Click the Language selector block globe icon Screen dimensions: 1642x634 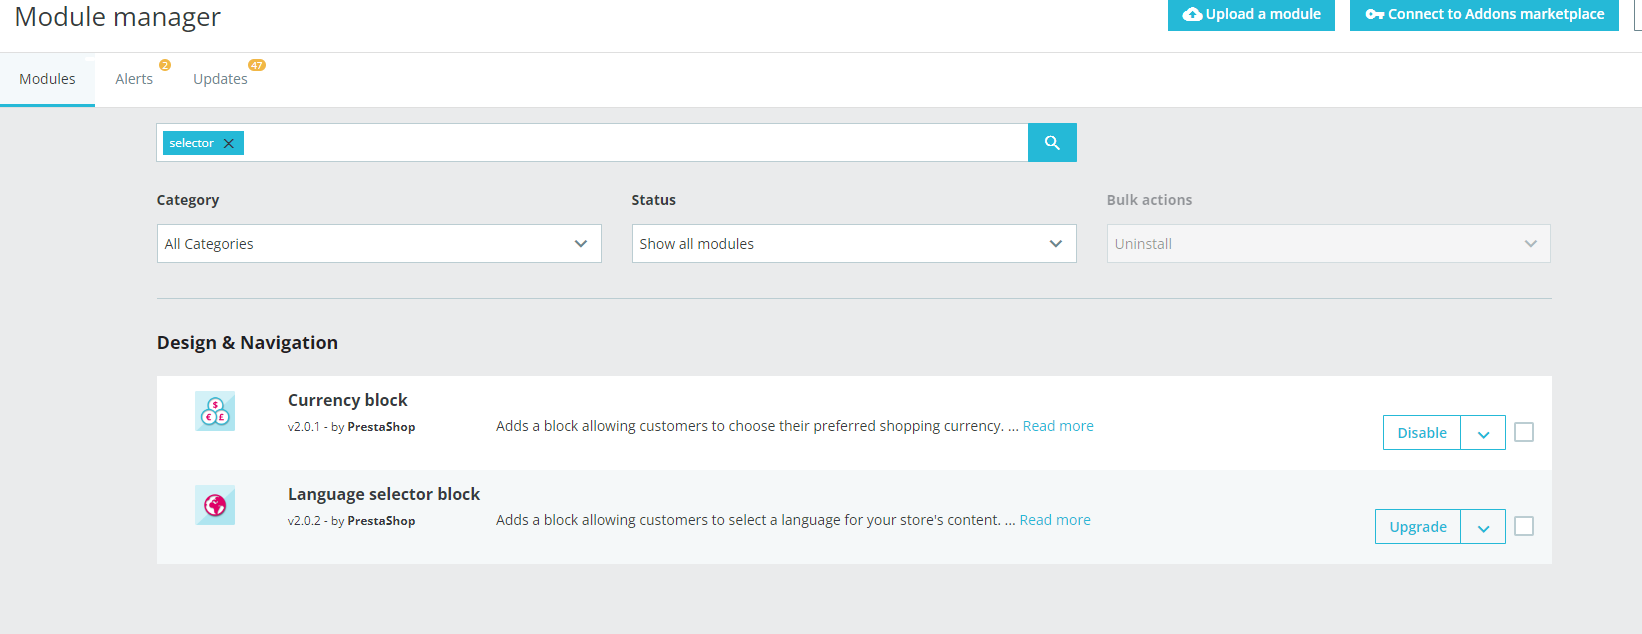215,505
